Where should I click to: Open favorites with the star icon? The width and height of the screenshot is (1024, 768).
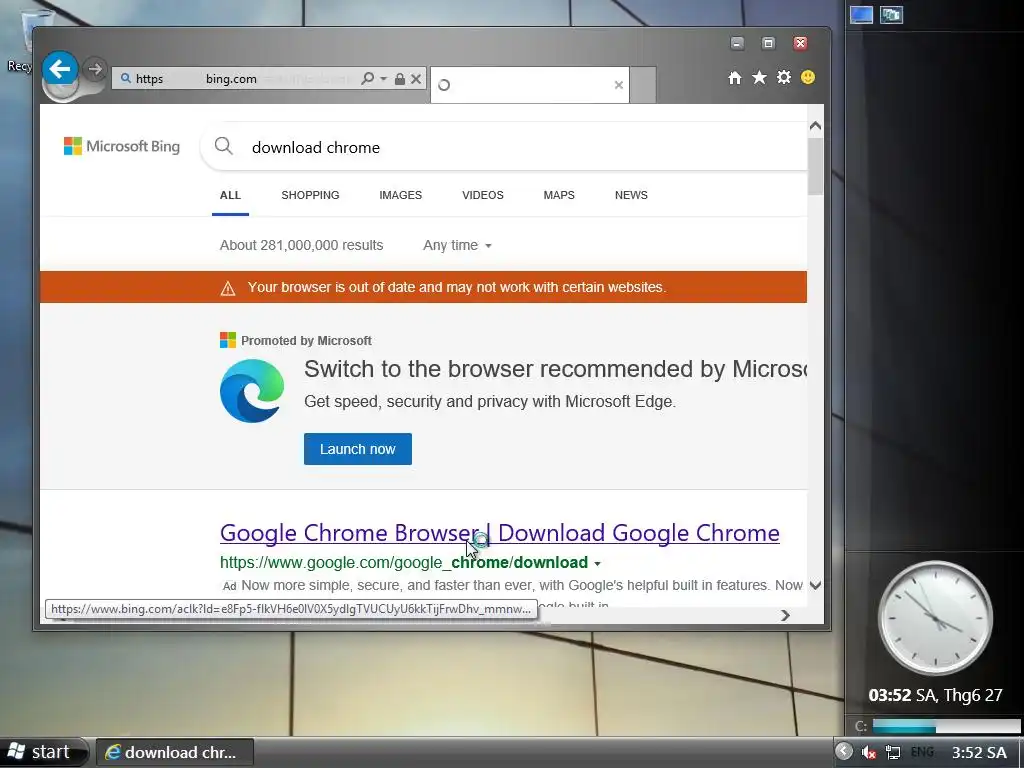(759, 78)
